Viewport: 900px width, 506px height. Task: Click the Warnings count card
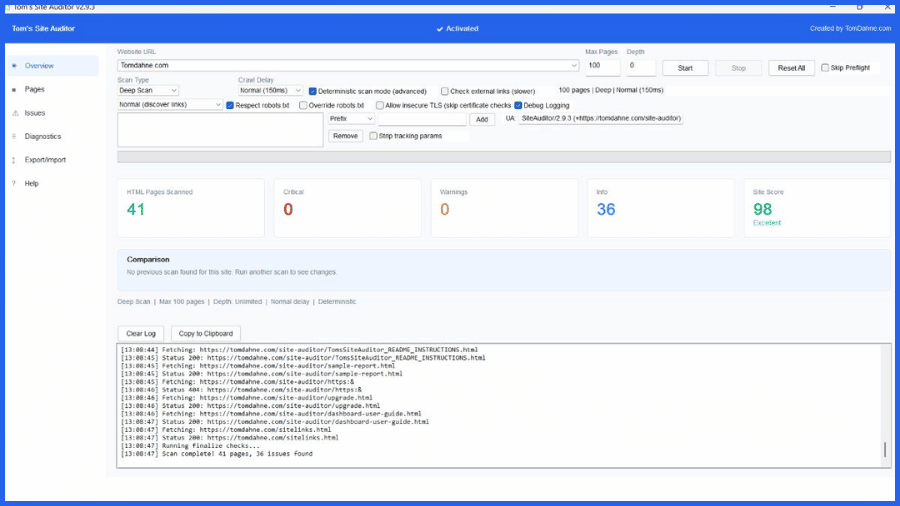[505, 208]
